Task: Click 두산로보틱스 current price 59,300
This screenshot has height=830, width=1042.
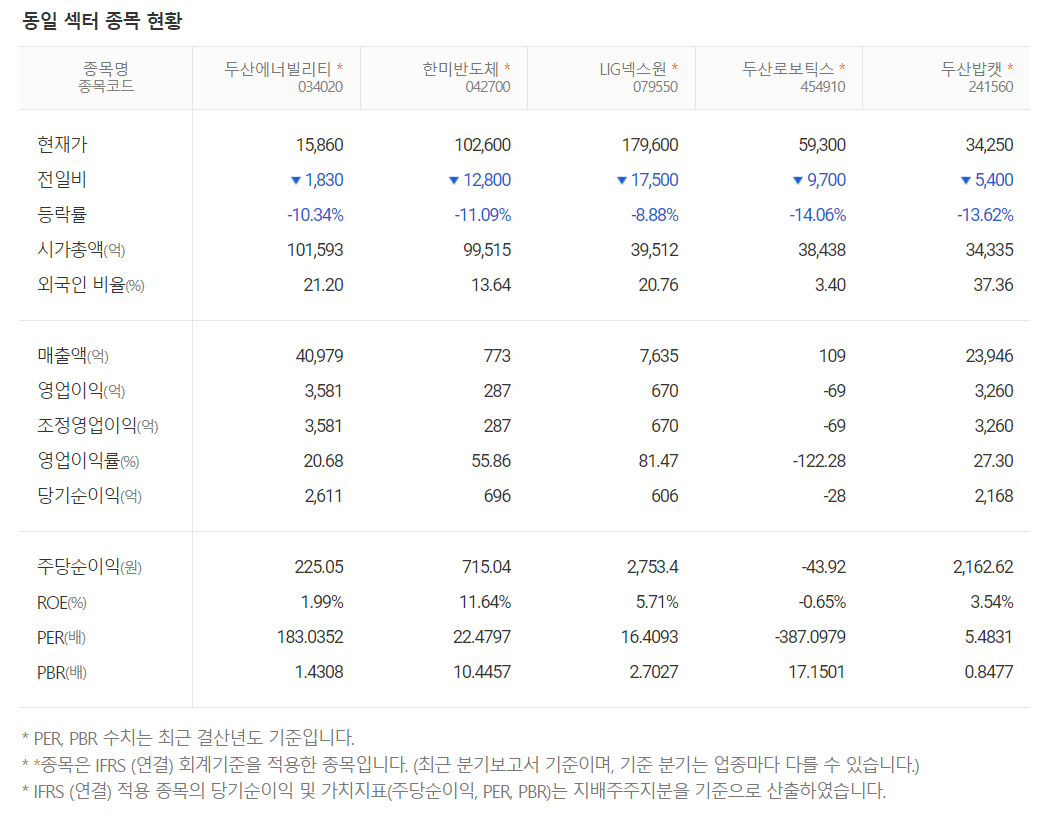Action: [822, 145]
